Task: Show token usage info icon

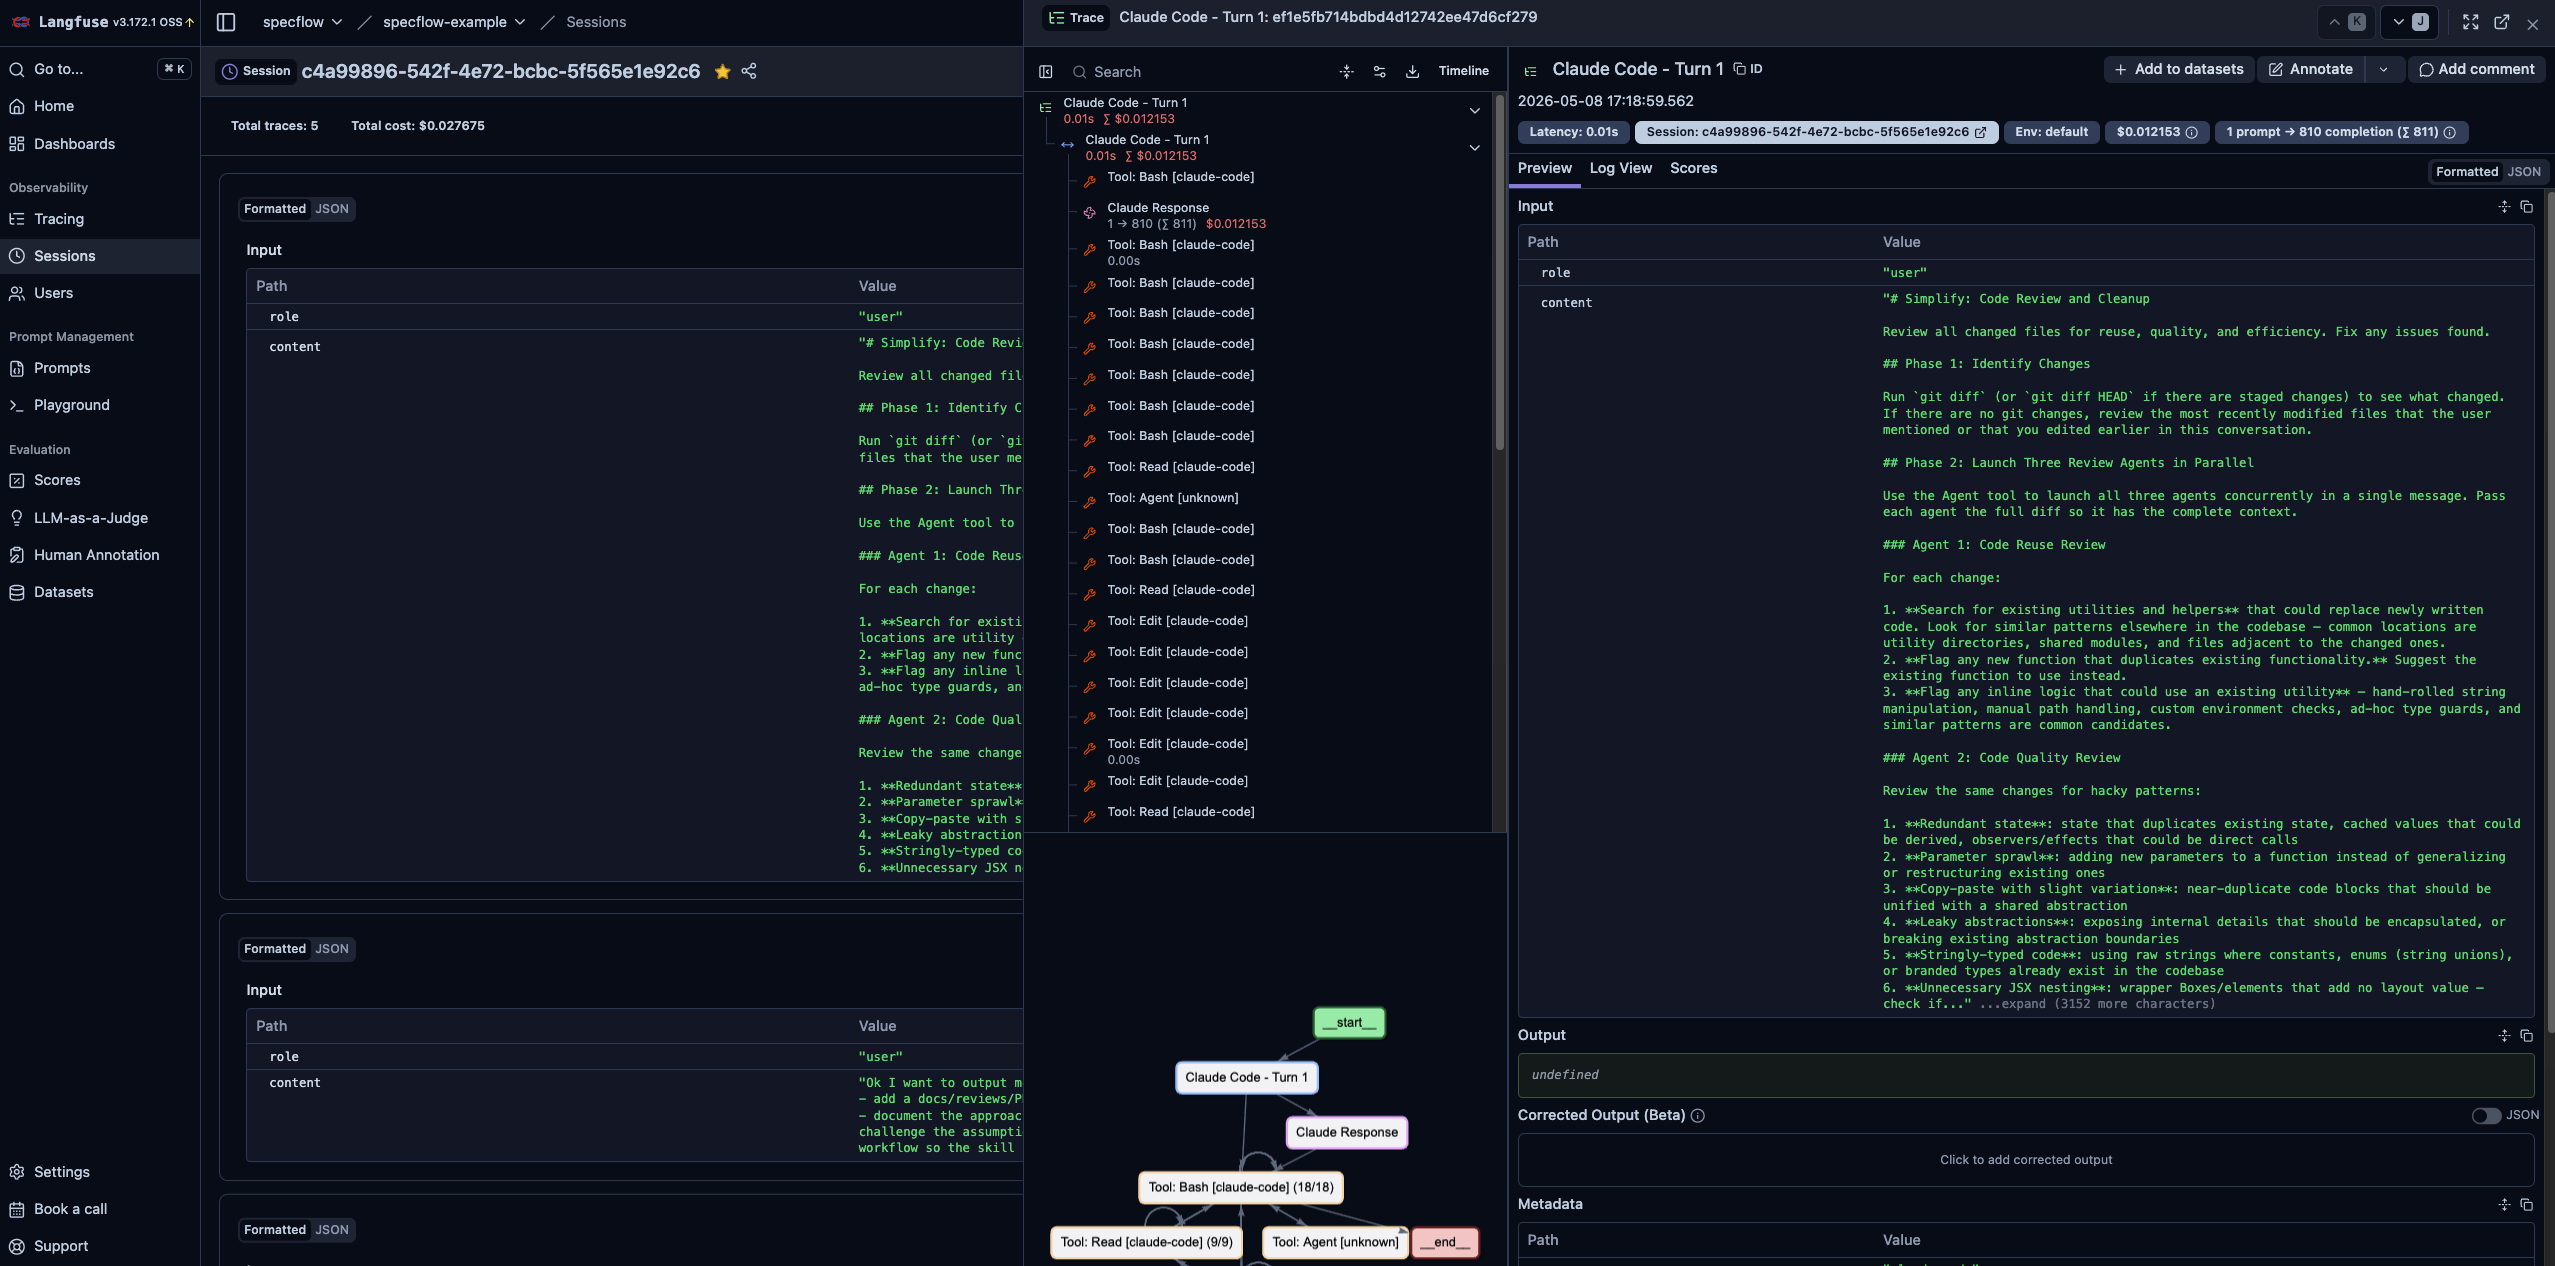Action: [2449, 132]
